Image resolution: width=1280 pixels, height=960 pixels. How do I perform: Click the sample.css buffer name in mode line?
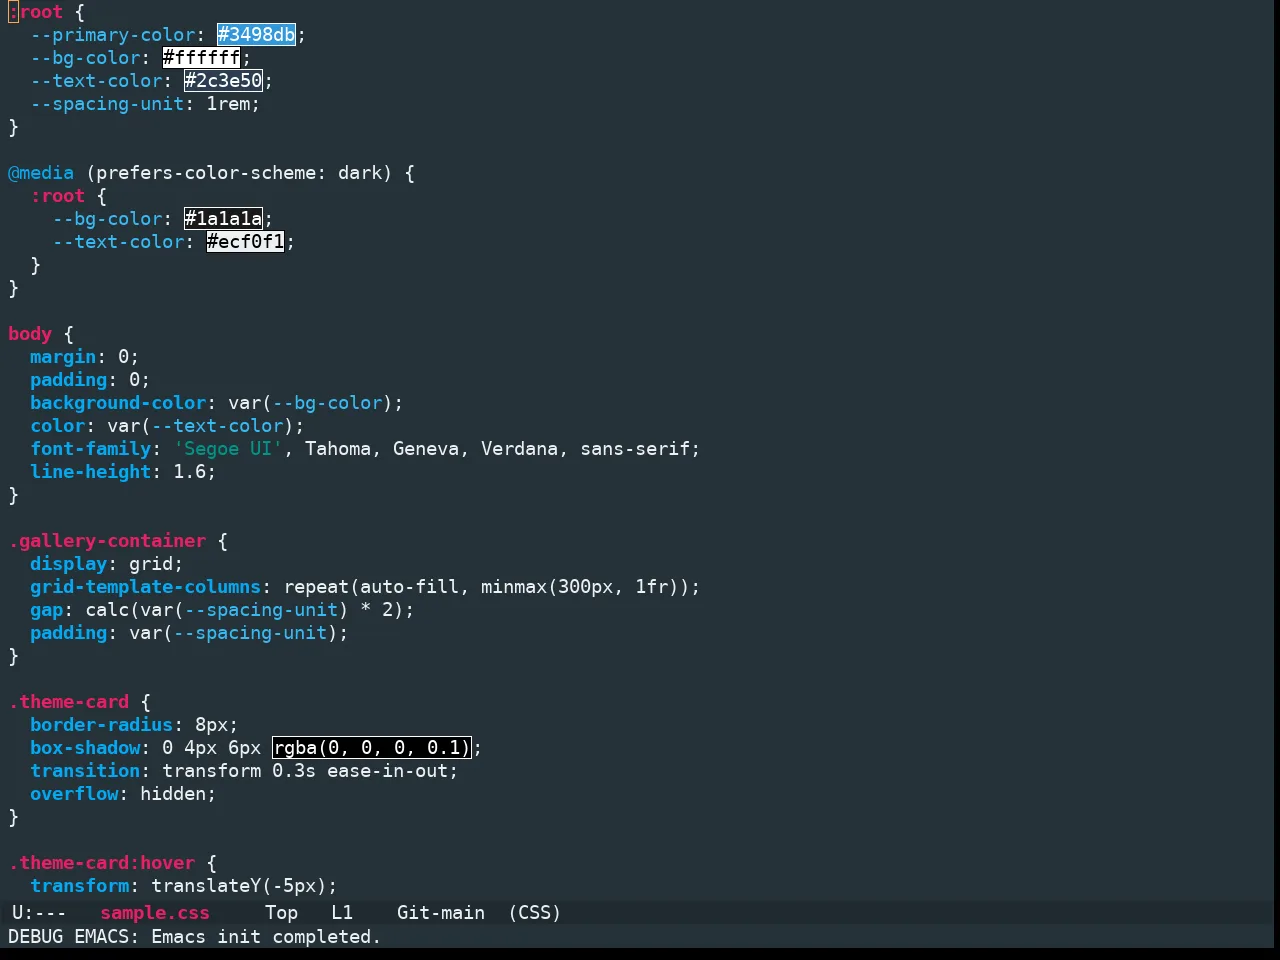155,913
